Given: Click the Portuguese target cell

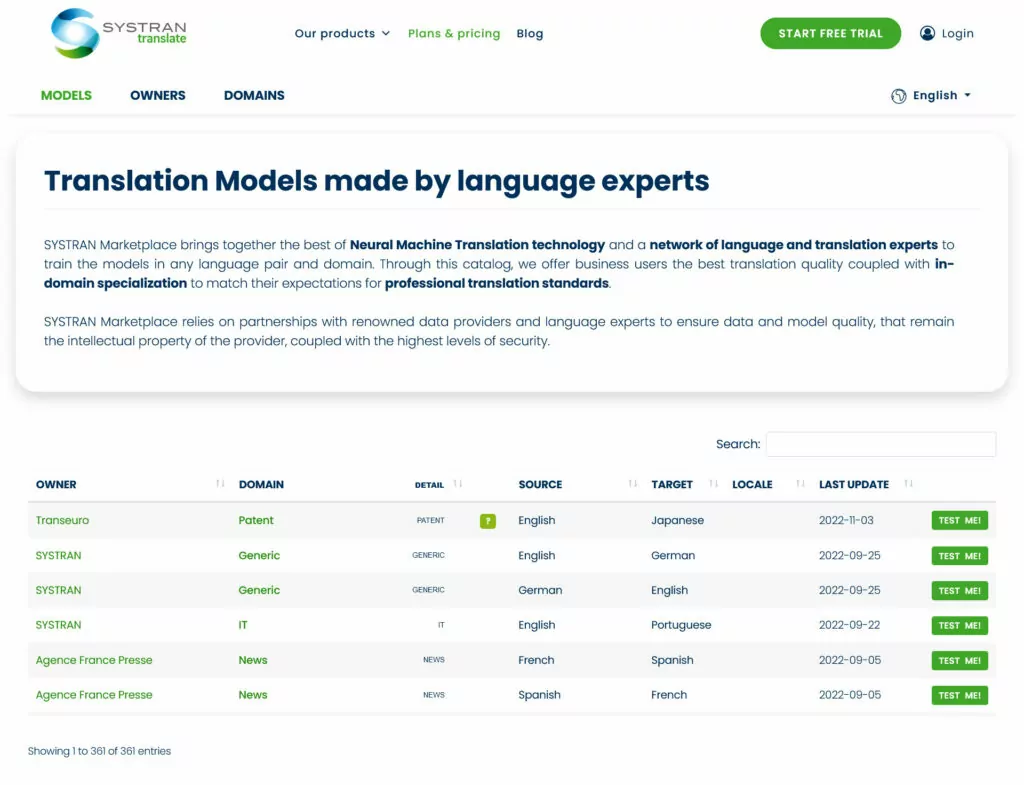Looking at the screenshot, I should (681, 625).
